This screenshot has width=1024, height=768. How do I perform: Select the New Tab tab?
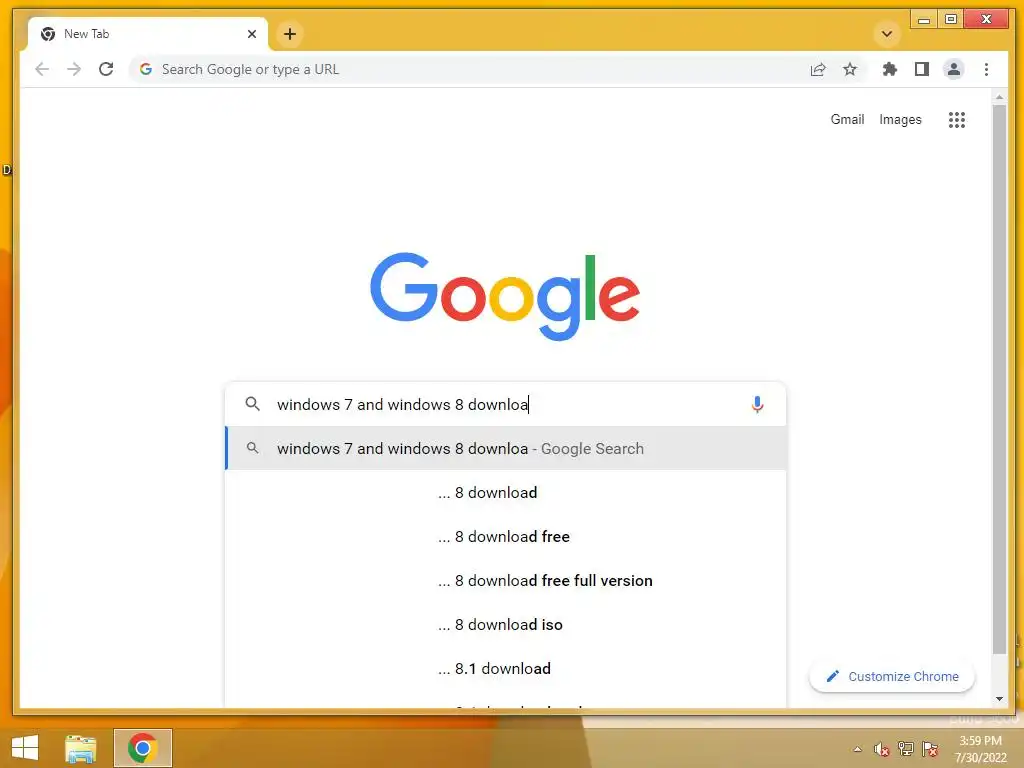148,34
